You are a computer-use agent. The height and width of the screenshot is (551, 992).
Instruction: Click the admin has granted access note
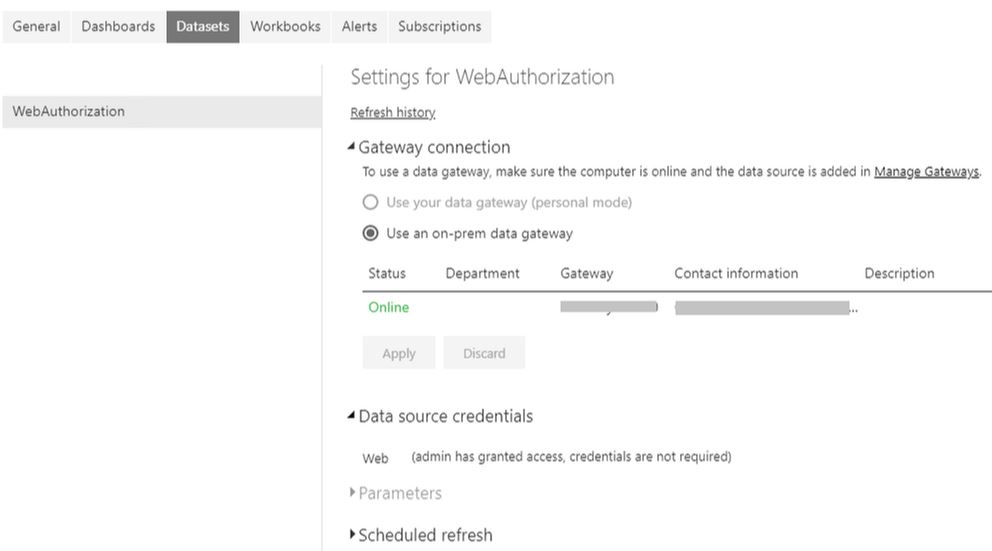pyautogui.click(x=571, y=457)
